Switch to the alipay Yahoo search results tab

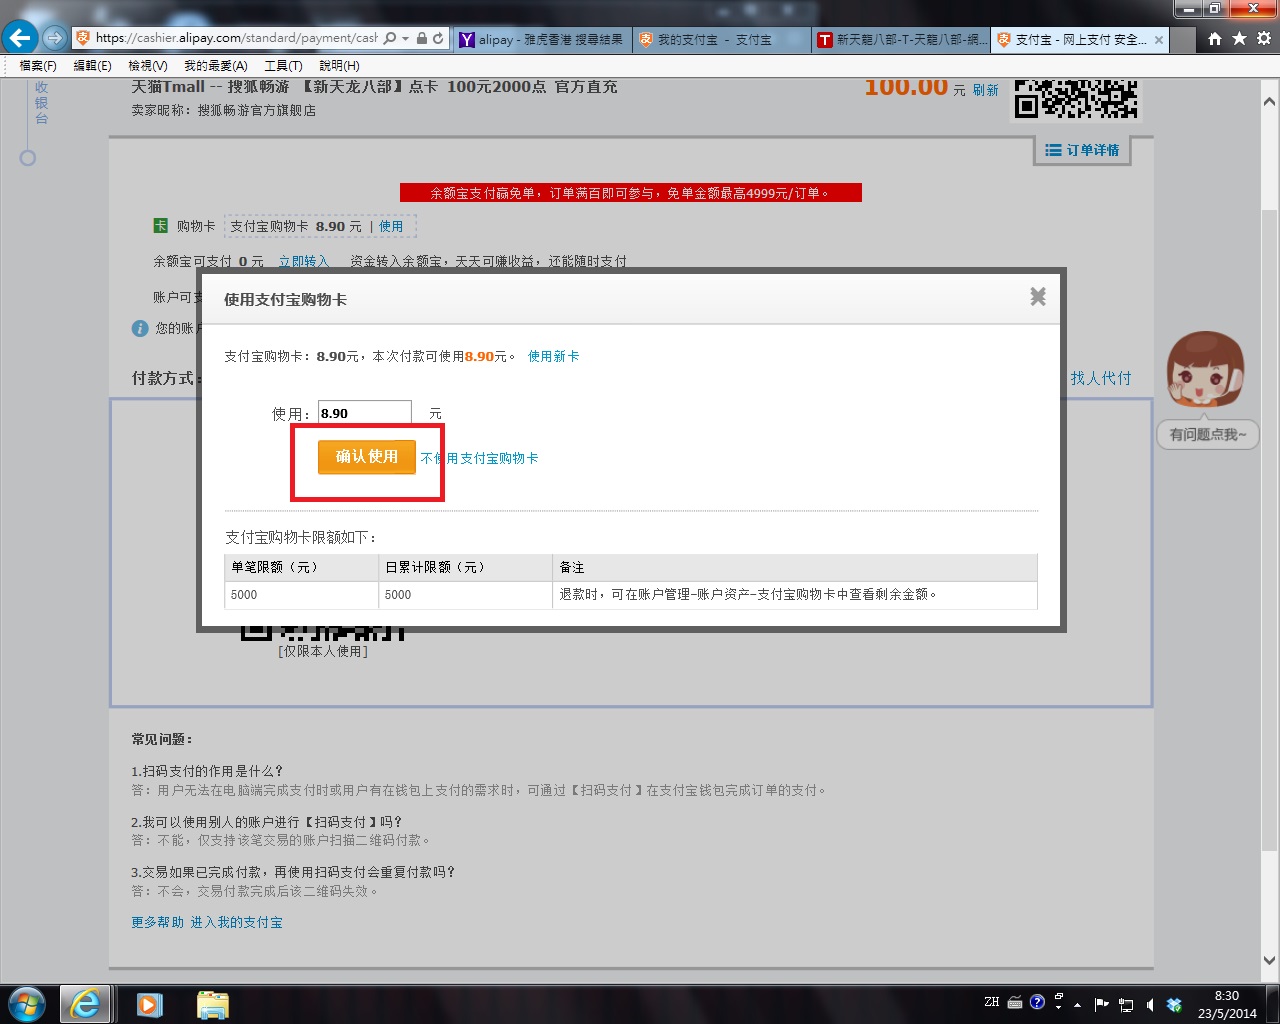[543, 40]
